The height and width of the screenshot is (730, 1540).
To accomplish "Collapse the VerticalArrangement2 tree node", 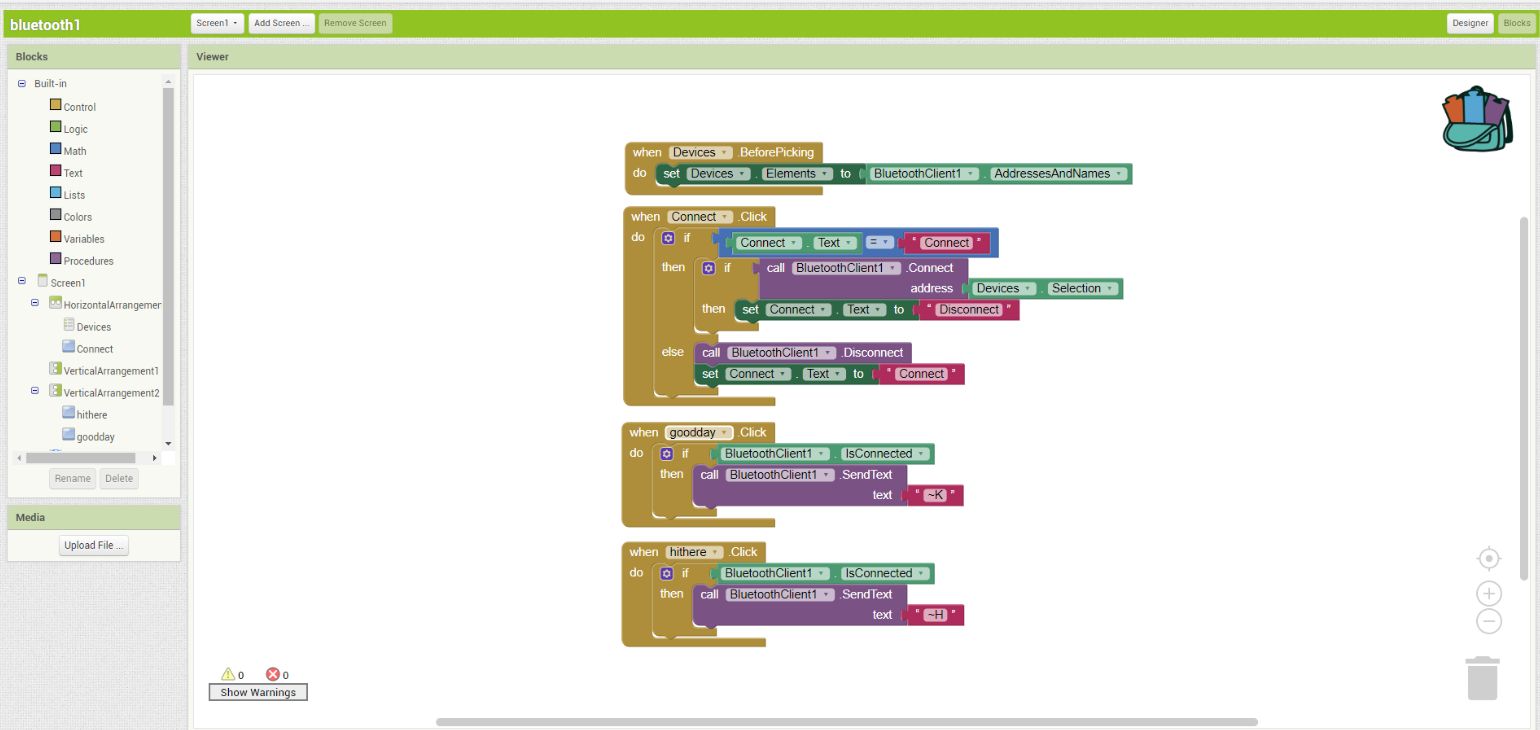I will tap(35, 392).
